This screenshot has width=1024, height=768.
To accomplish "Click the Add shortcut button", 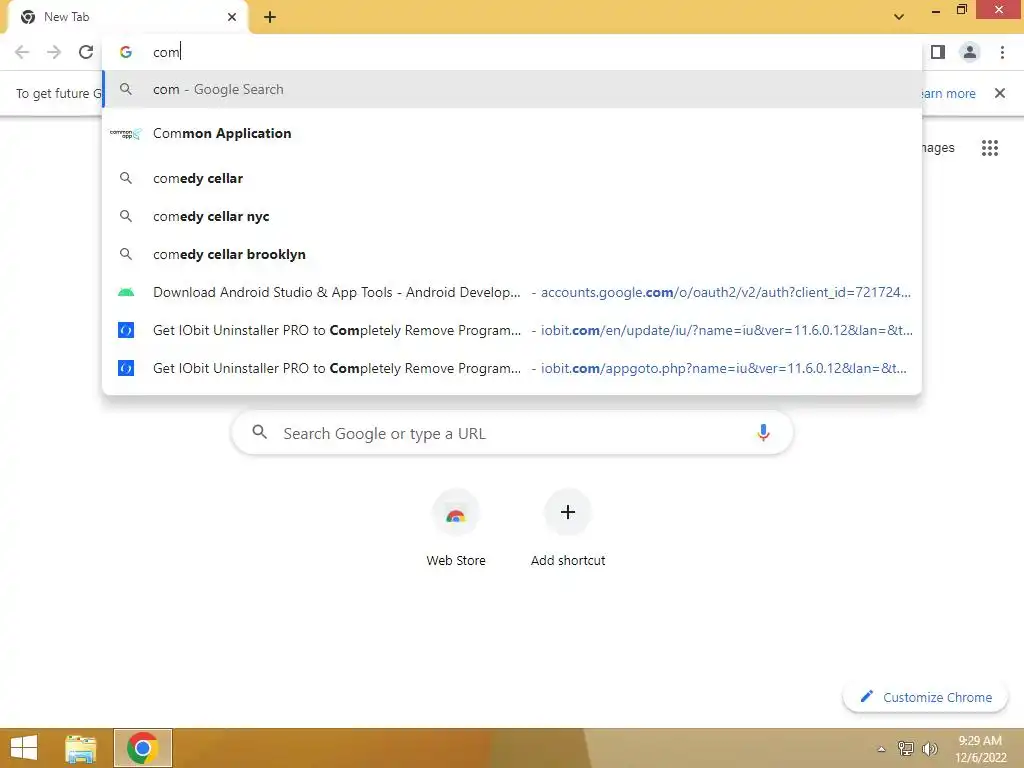I will pos(568,528).
